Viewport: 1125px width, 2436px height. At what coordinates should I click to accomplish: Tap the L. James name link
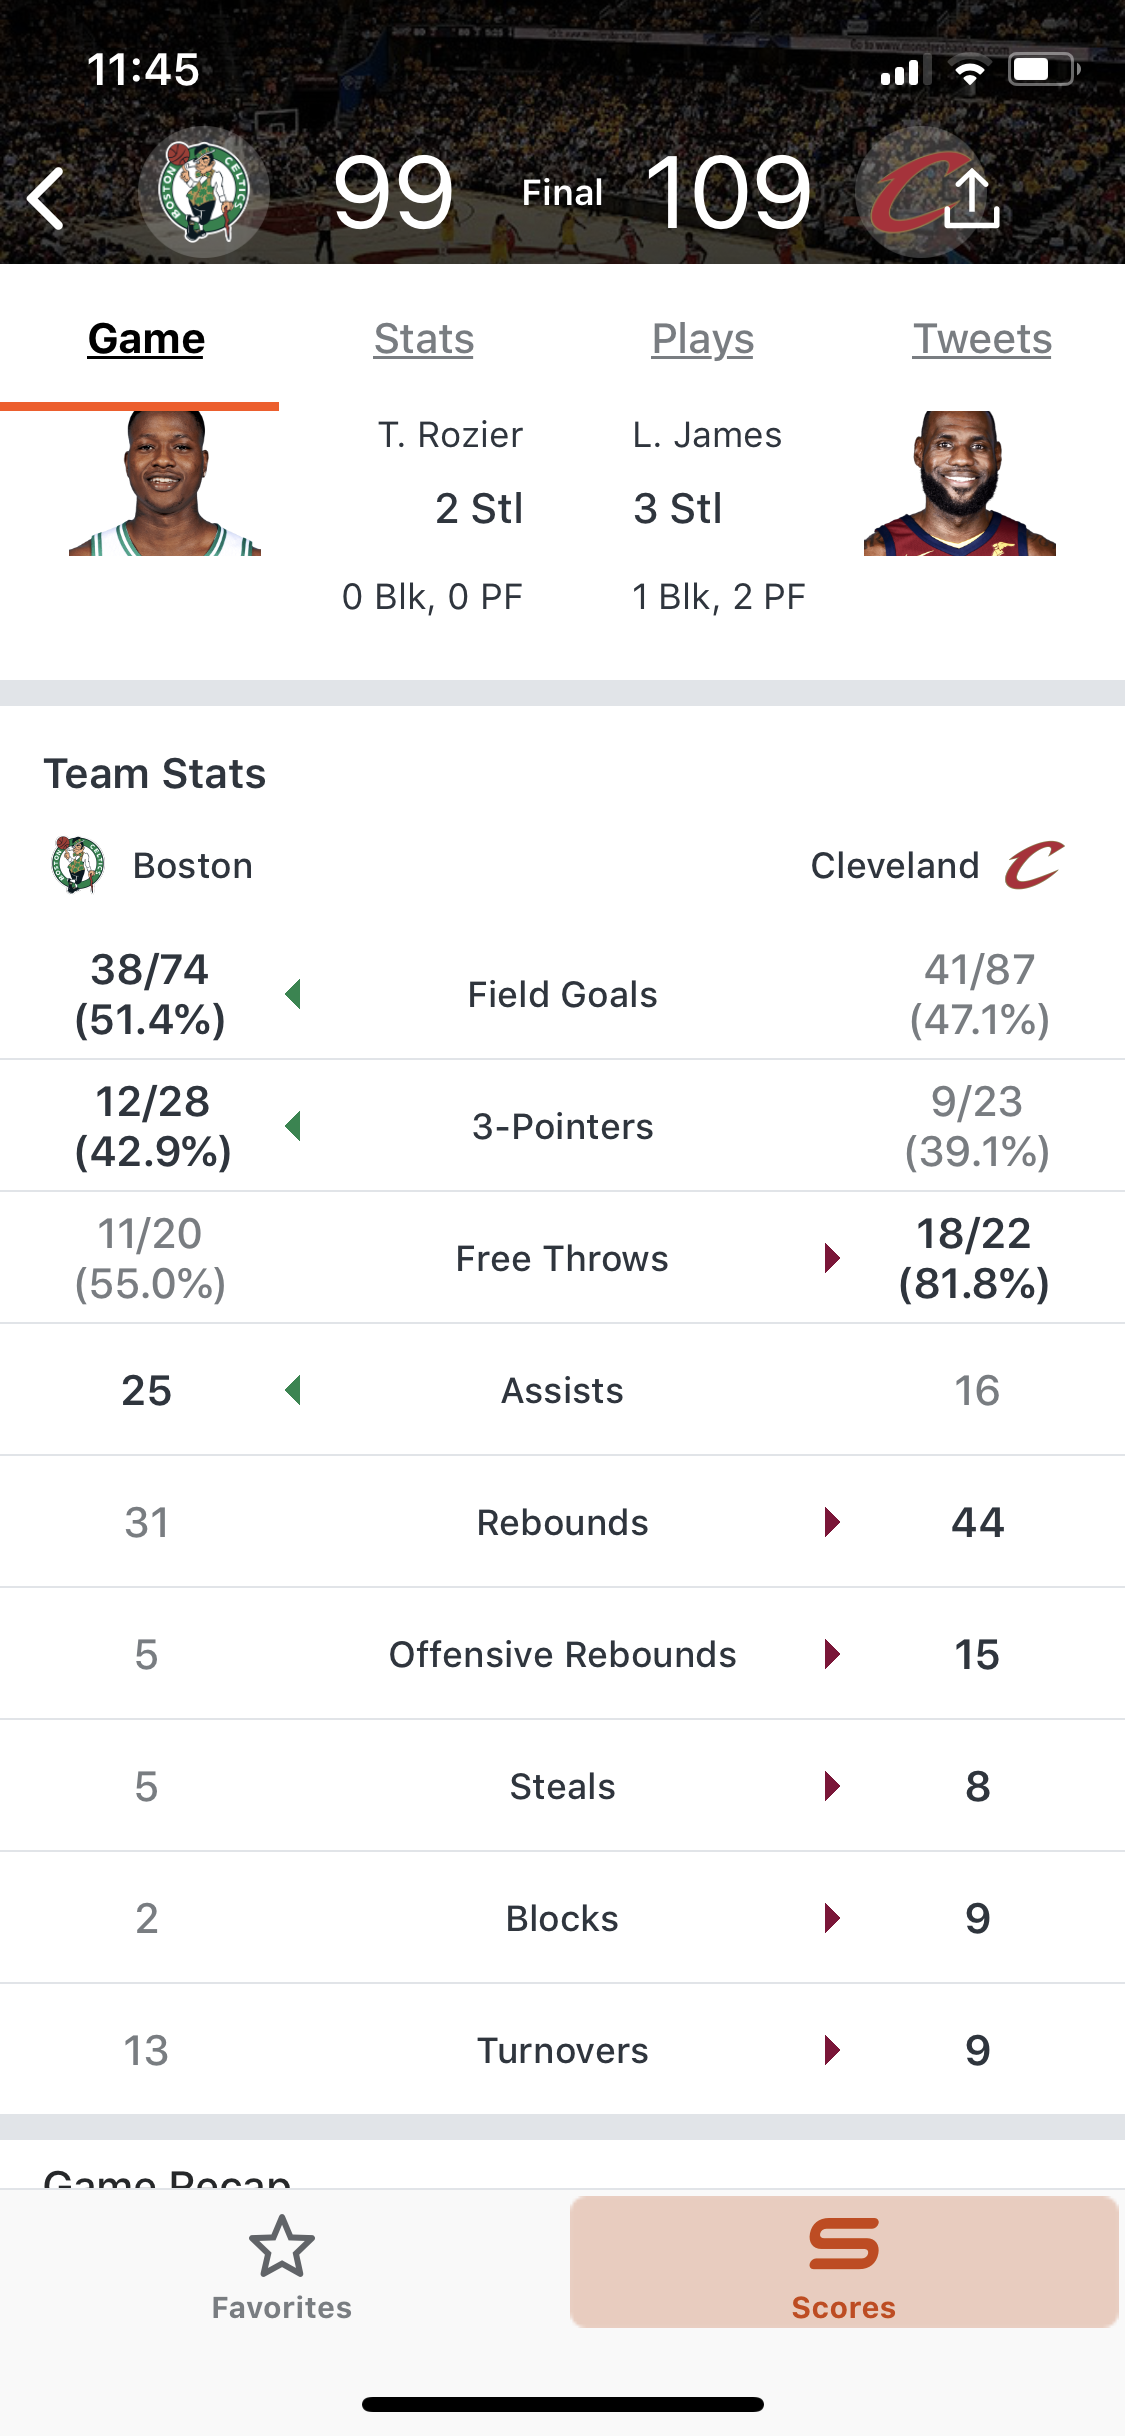707,435
